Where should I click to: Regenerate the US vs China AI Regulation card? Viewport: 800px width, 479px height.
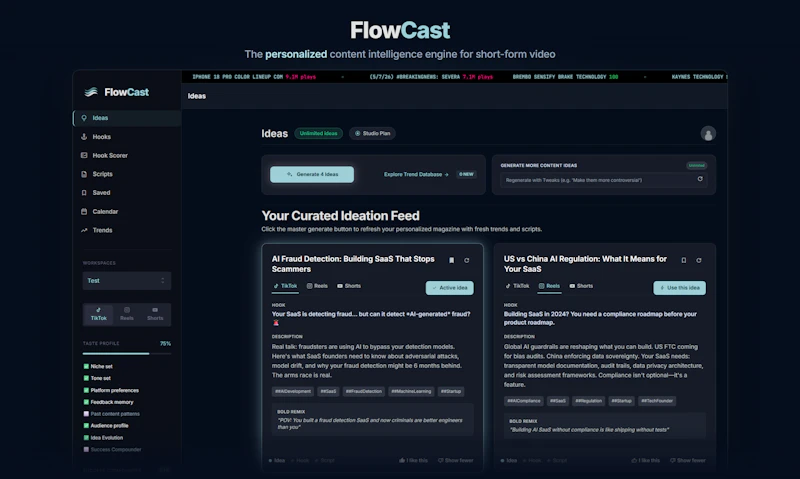(x=698, y=260)
